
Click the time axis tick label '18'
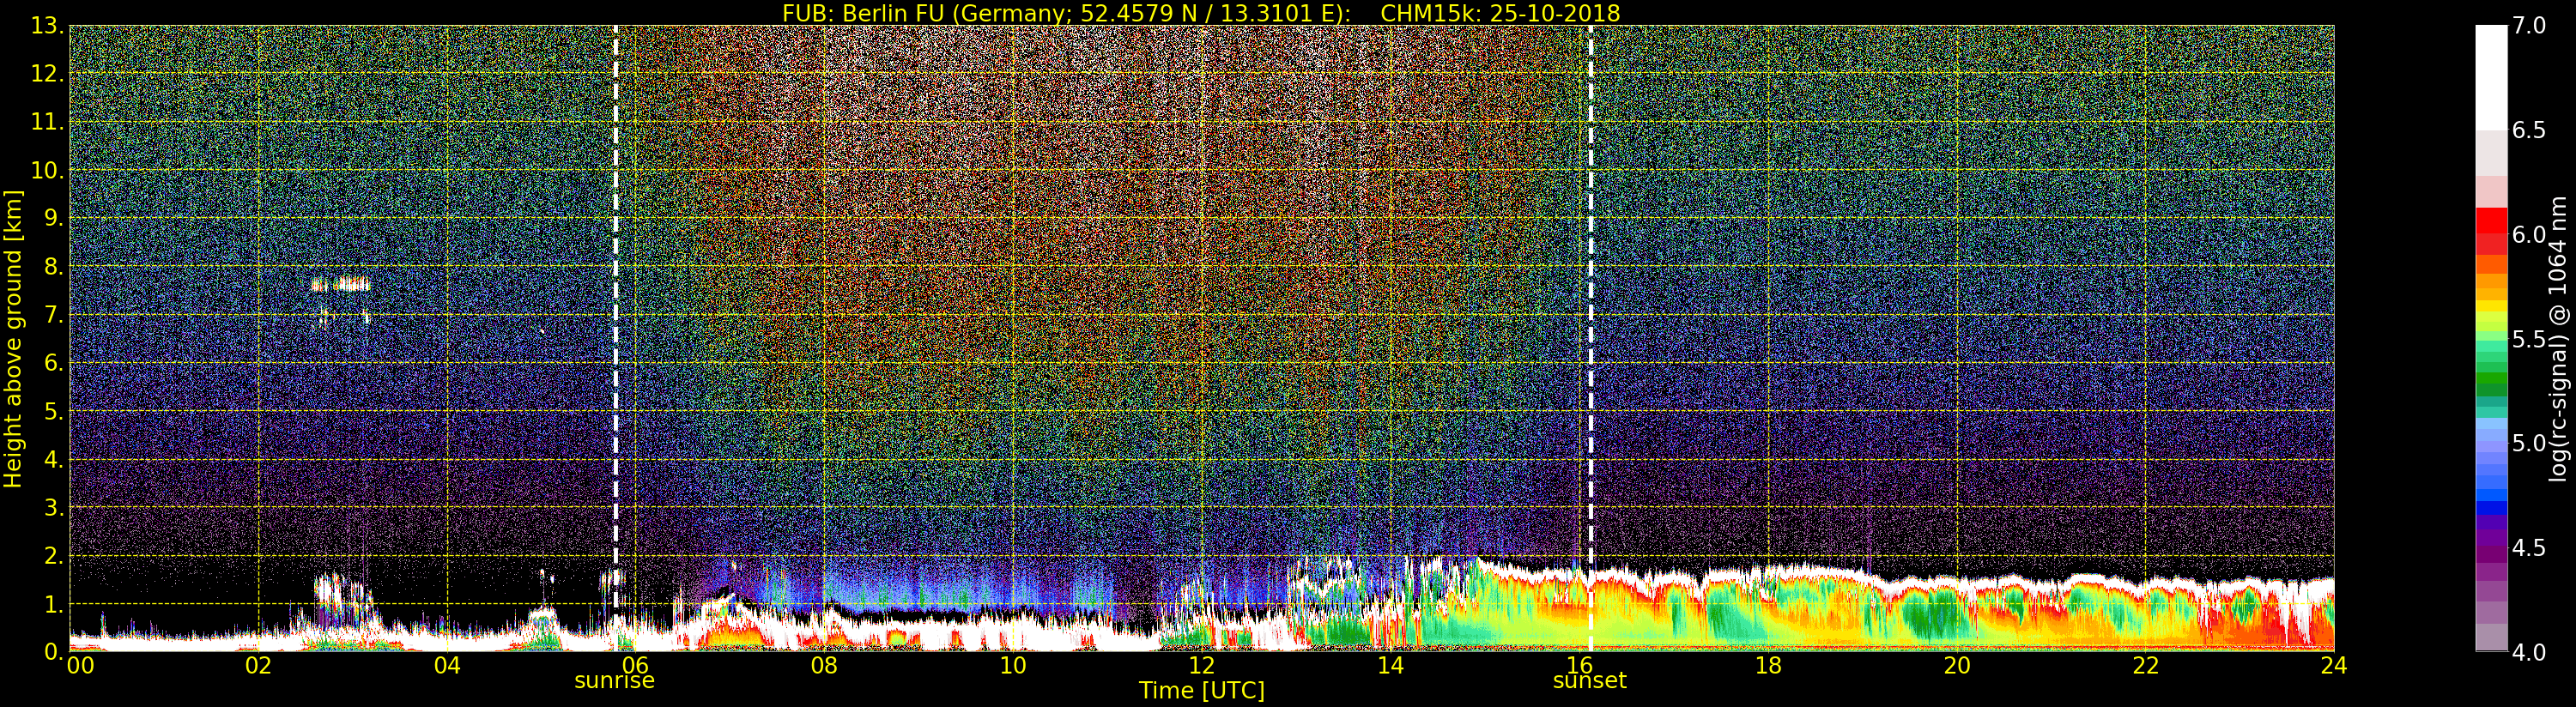(x=1768, y=665)
